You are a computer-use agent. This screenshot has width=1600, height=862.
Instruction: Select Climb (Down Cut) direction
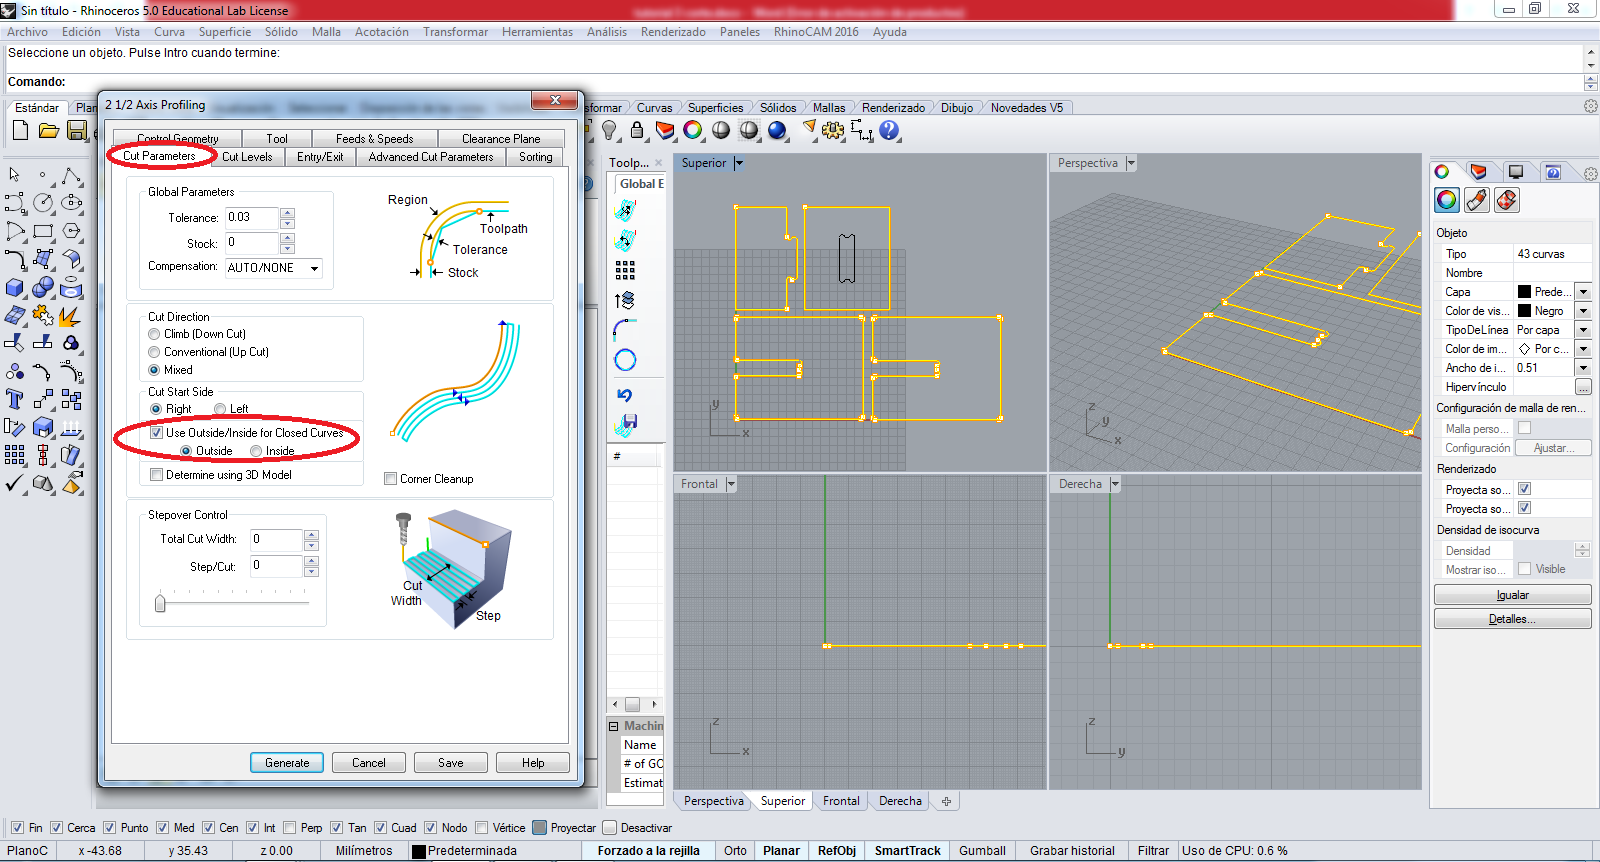point(155,334)
